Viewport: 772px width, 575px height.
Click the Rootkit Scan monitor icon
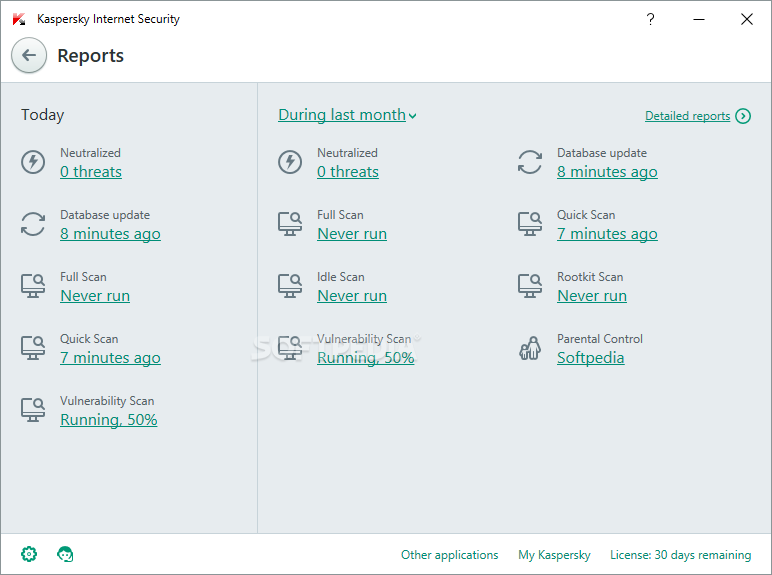pos(530,286)
